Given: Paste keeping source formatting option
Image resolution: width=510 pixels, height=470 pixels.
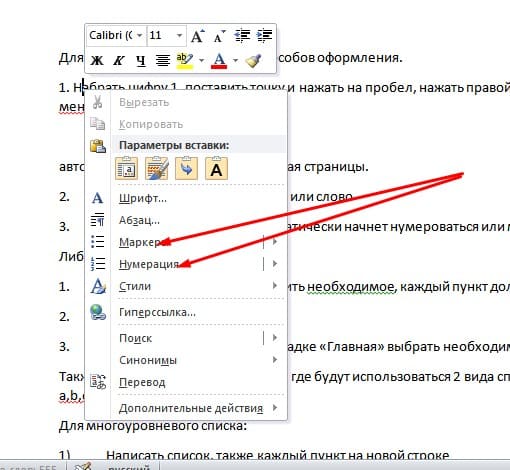Looking at the screenshot, I should coord(127,168).
